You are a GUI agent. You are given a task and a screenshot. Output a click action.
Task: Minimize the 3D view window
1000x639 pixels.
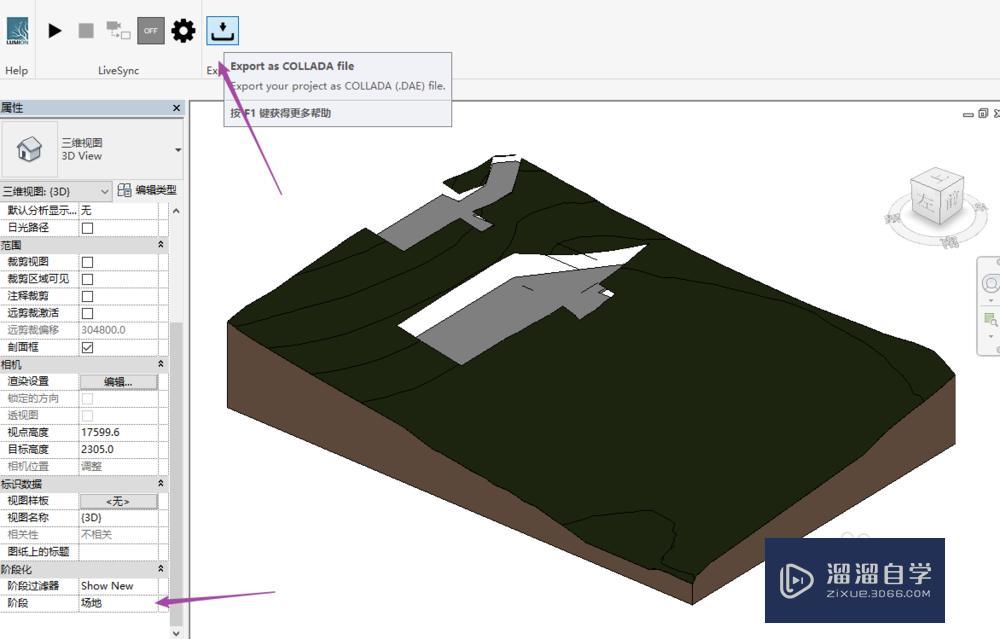click(968, 114)
